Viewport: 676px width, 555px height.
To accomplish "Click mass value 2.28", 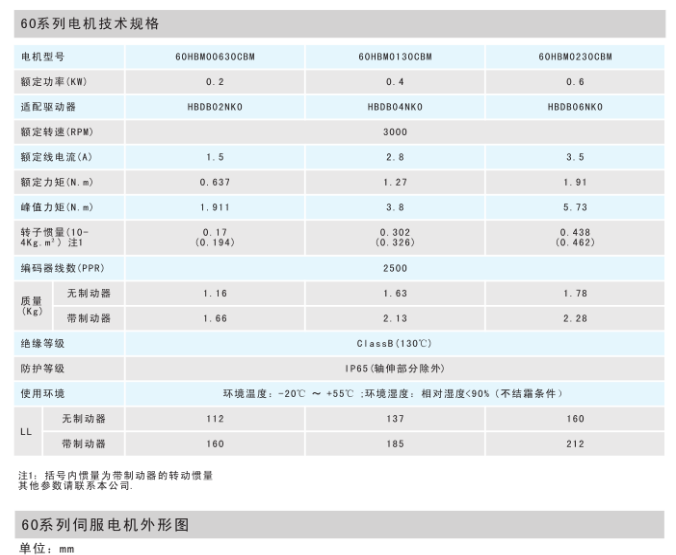I will [575, 318].
